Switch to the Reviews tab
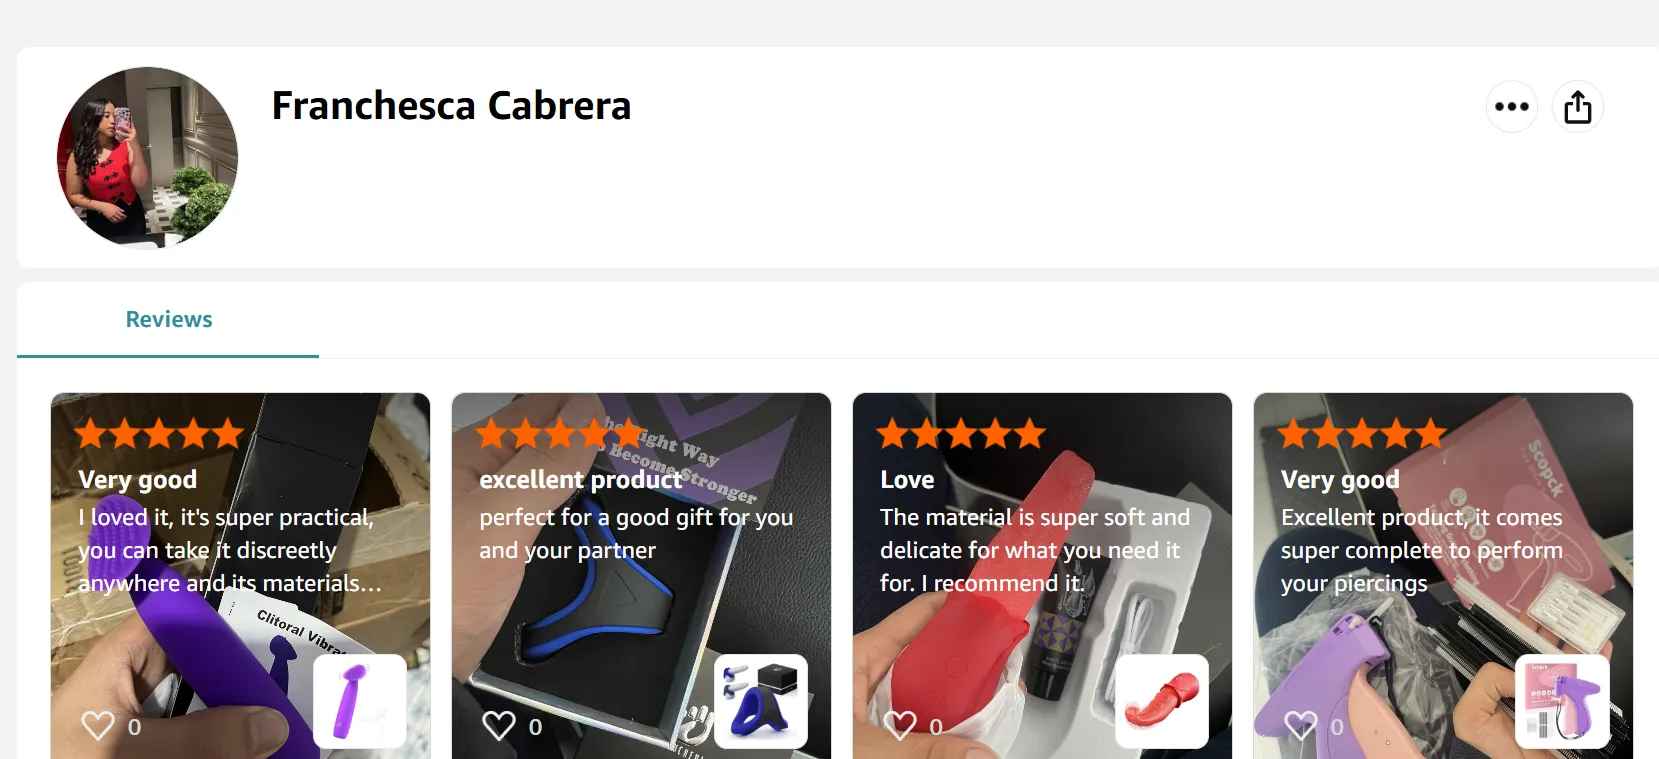Viewport: 1659px width, 759px height. 168,320
